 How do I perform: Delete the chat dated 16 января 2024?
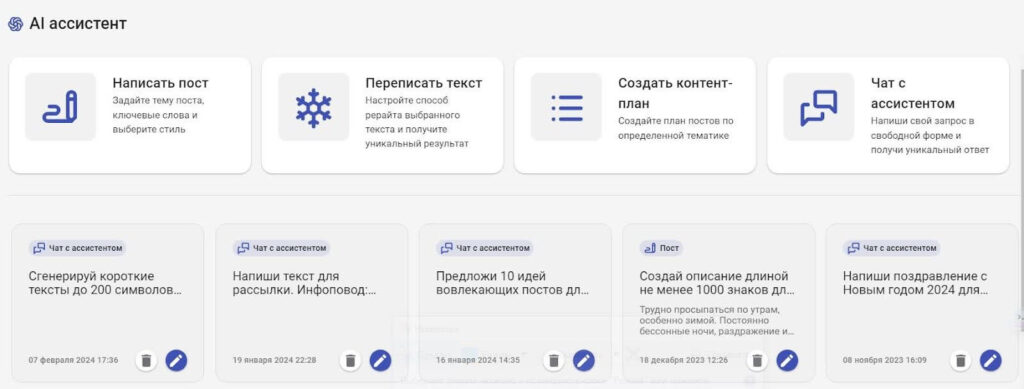tap(554, 360)
